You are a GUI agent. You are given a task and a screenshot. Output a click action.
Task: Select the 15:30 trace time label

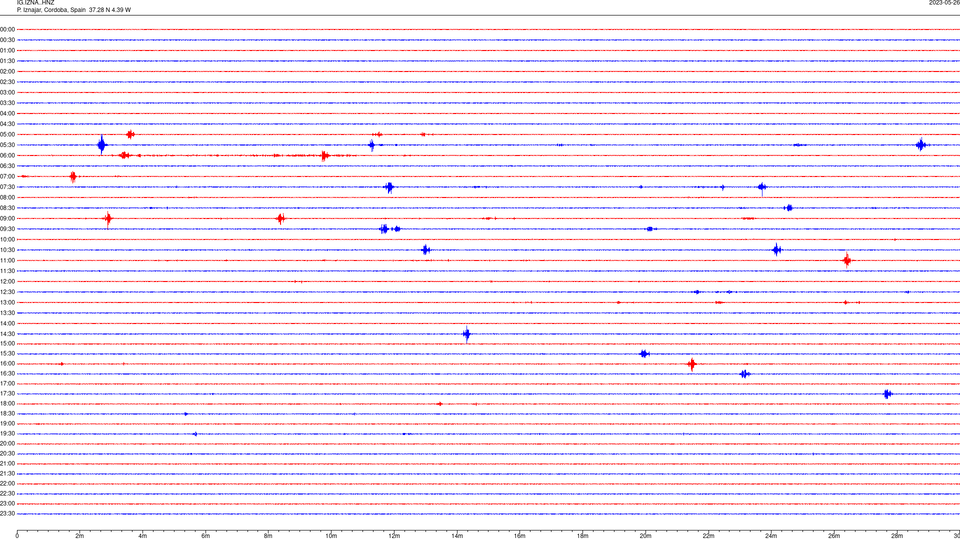coord(7,354)
